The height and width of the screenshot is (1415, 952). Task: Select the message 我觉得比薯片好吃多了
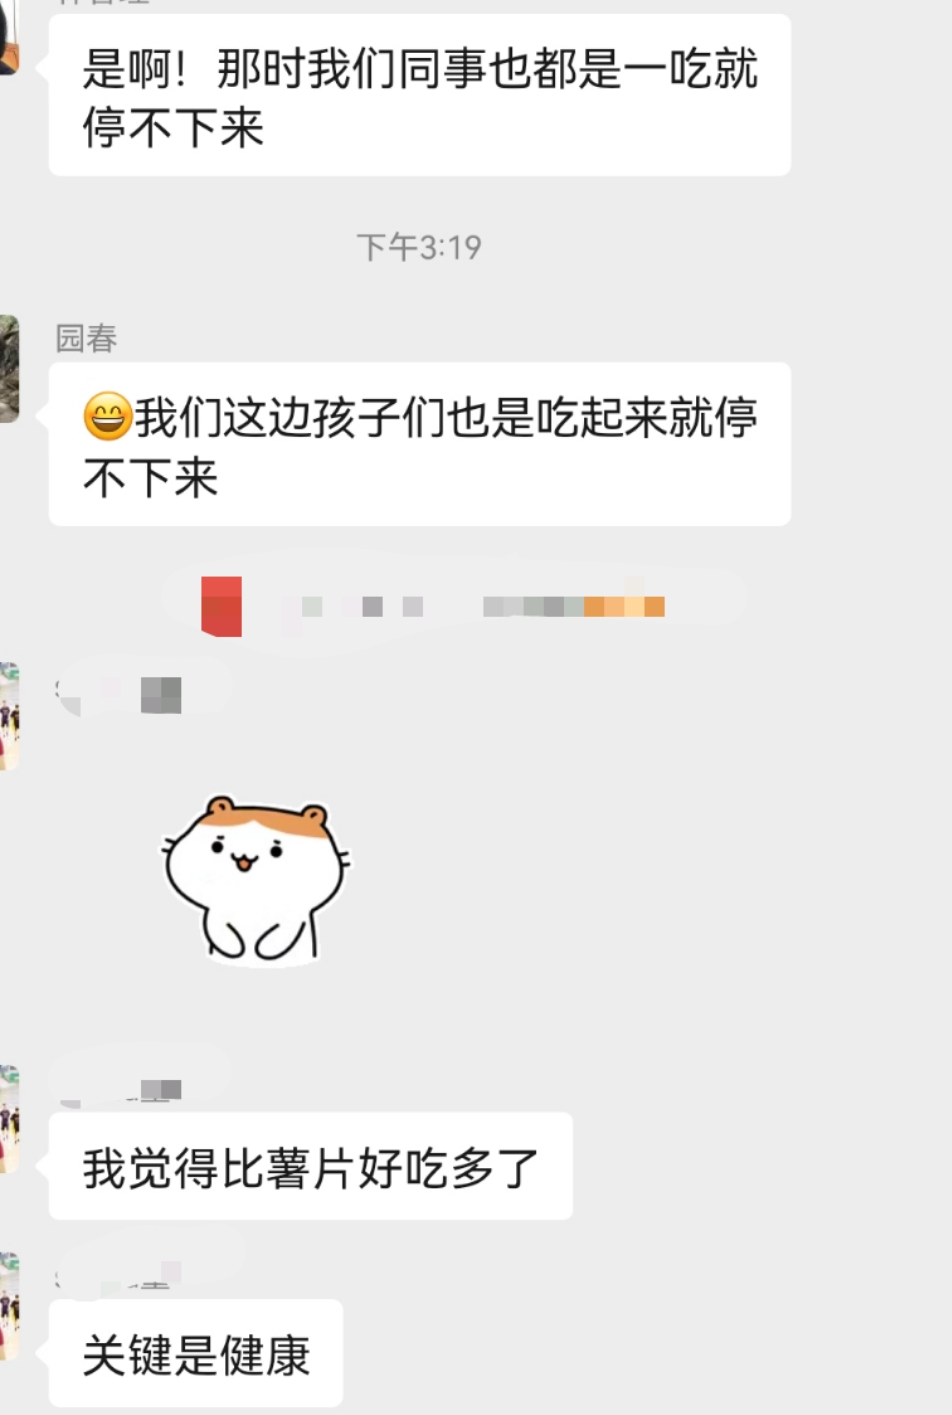click(310, 1166)
